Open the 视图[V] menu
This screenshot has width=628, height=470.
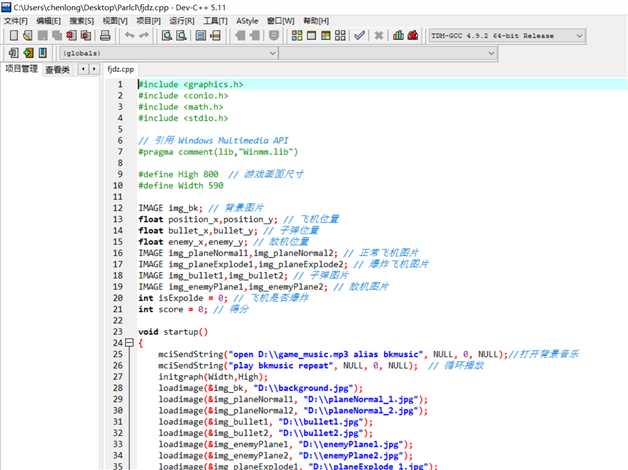[115, 21]
